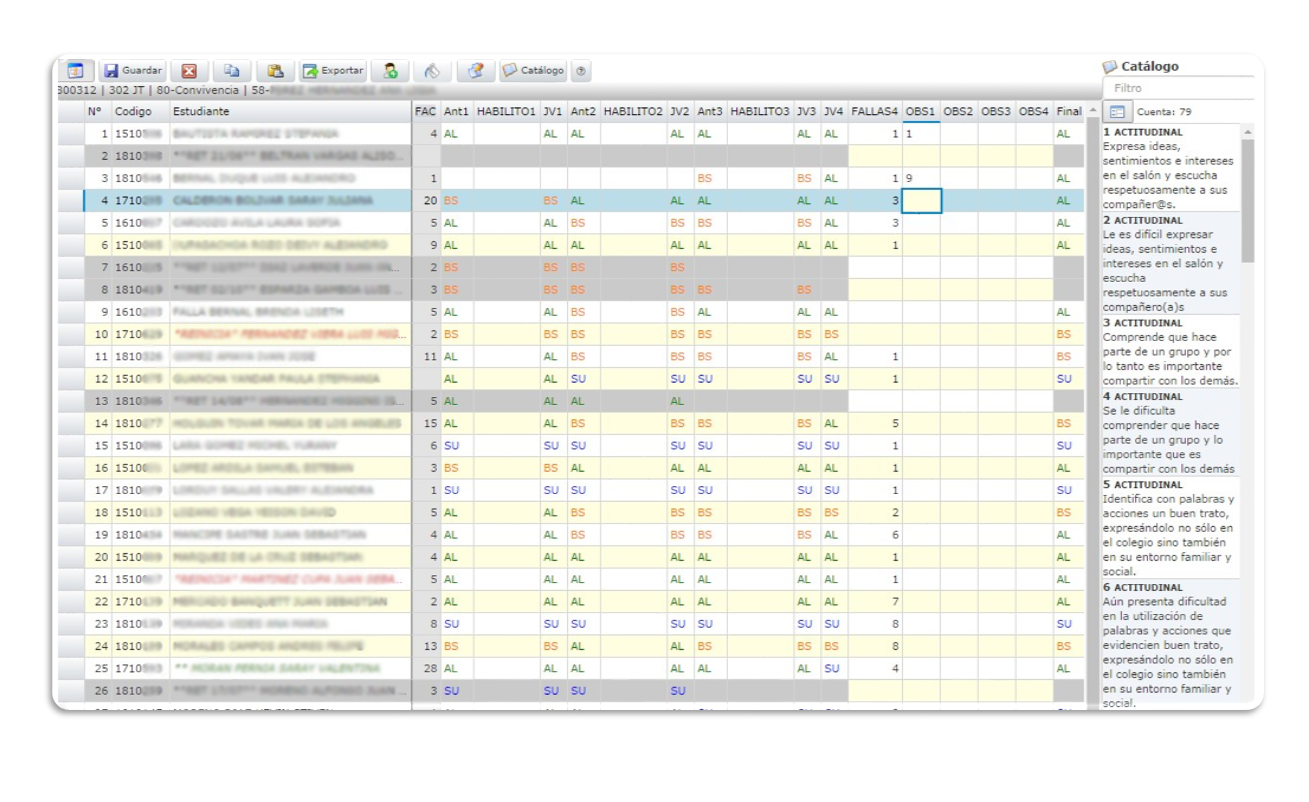Click the Final SU cell in row 12
1309x802 pixels.
point(1069,379)
